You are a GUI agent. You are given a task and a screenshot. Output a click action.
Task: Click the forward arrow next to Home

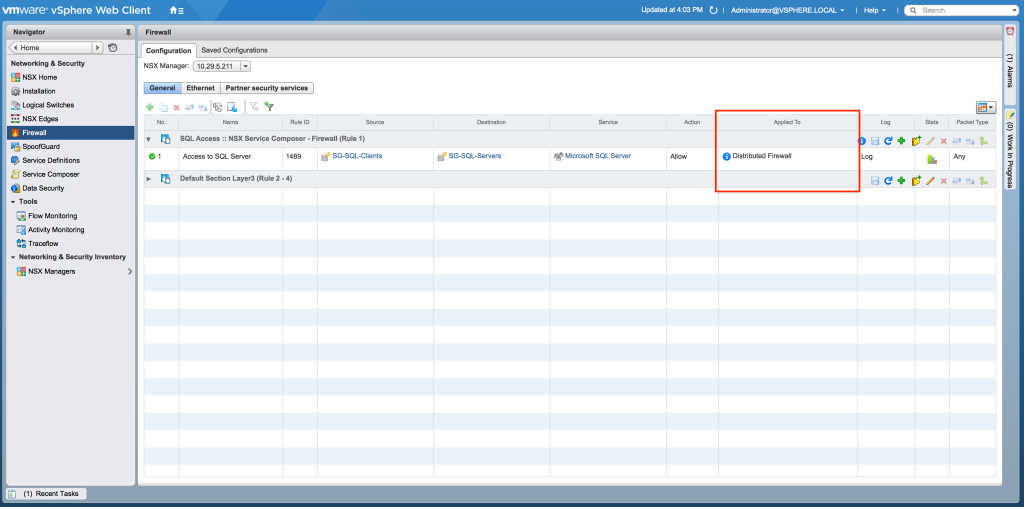pyautogui.click(x=98, y=48)
